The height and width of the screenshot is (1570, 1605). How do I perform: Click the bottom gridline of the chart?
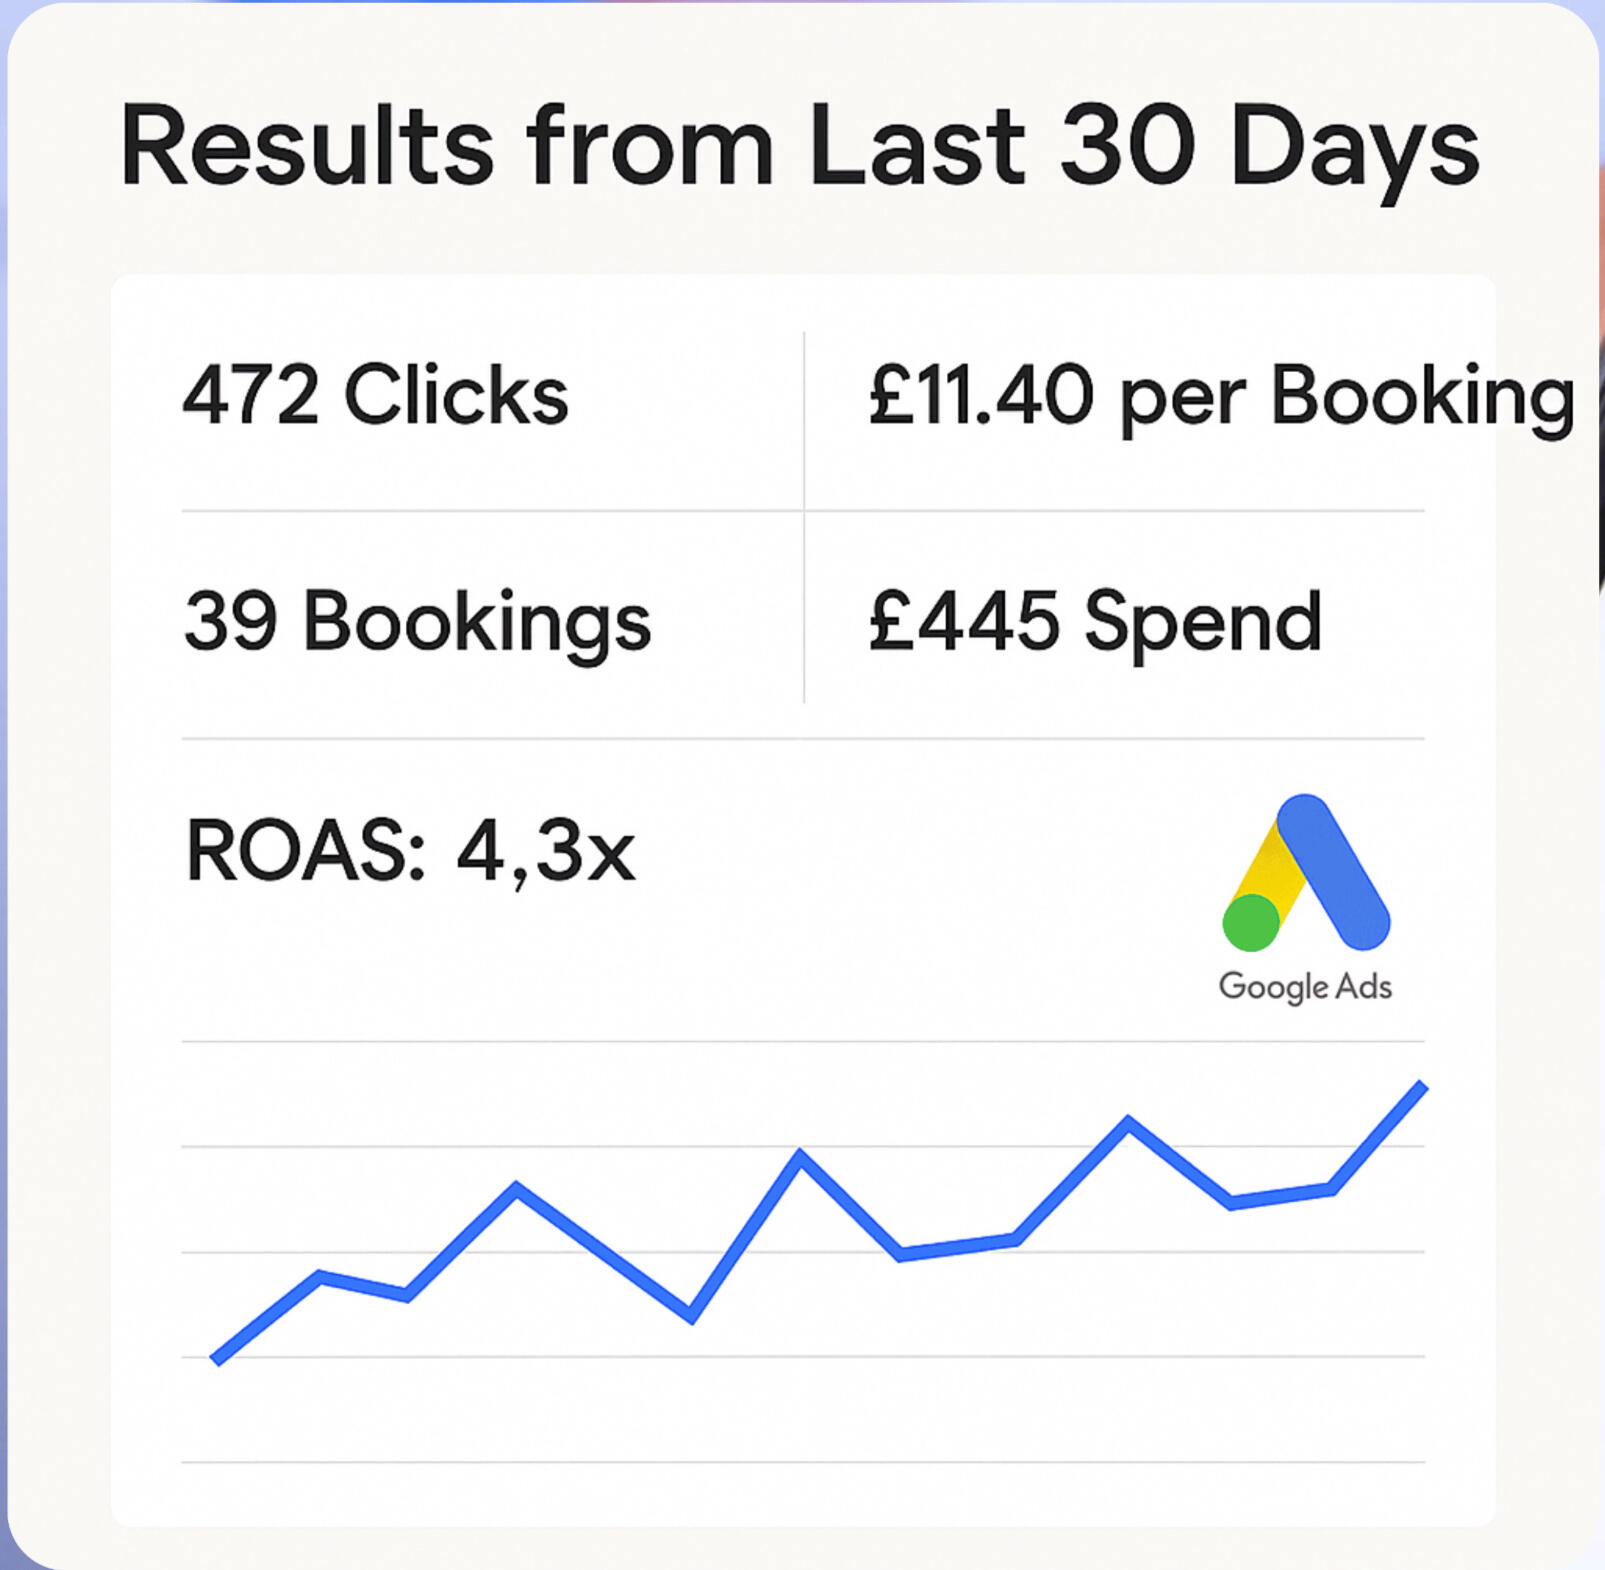tap(802, 1462)
